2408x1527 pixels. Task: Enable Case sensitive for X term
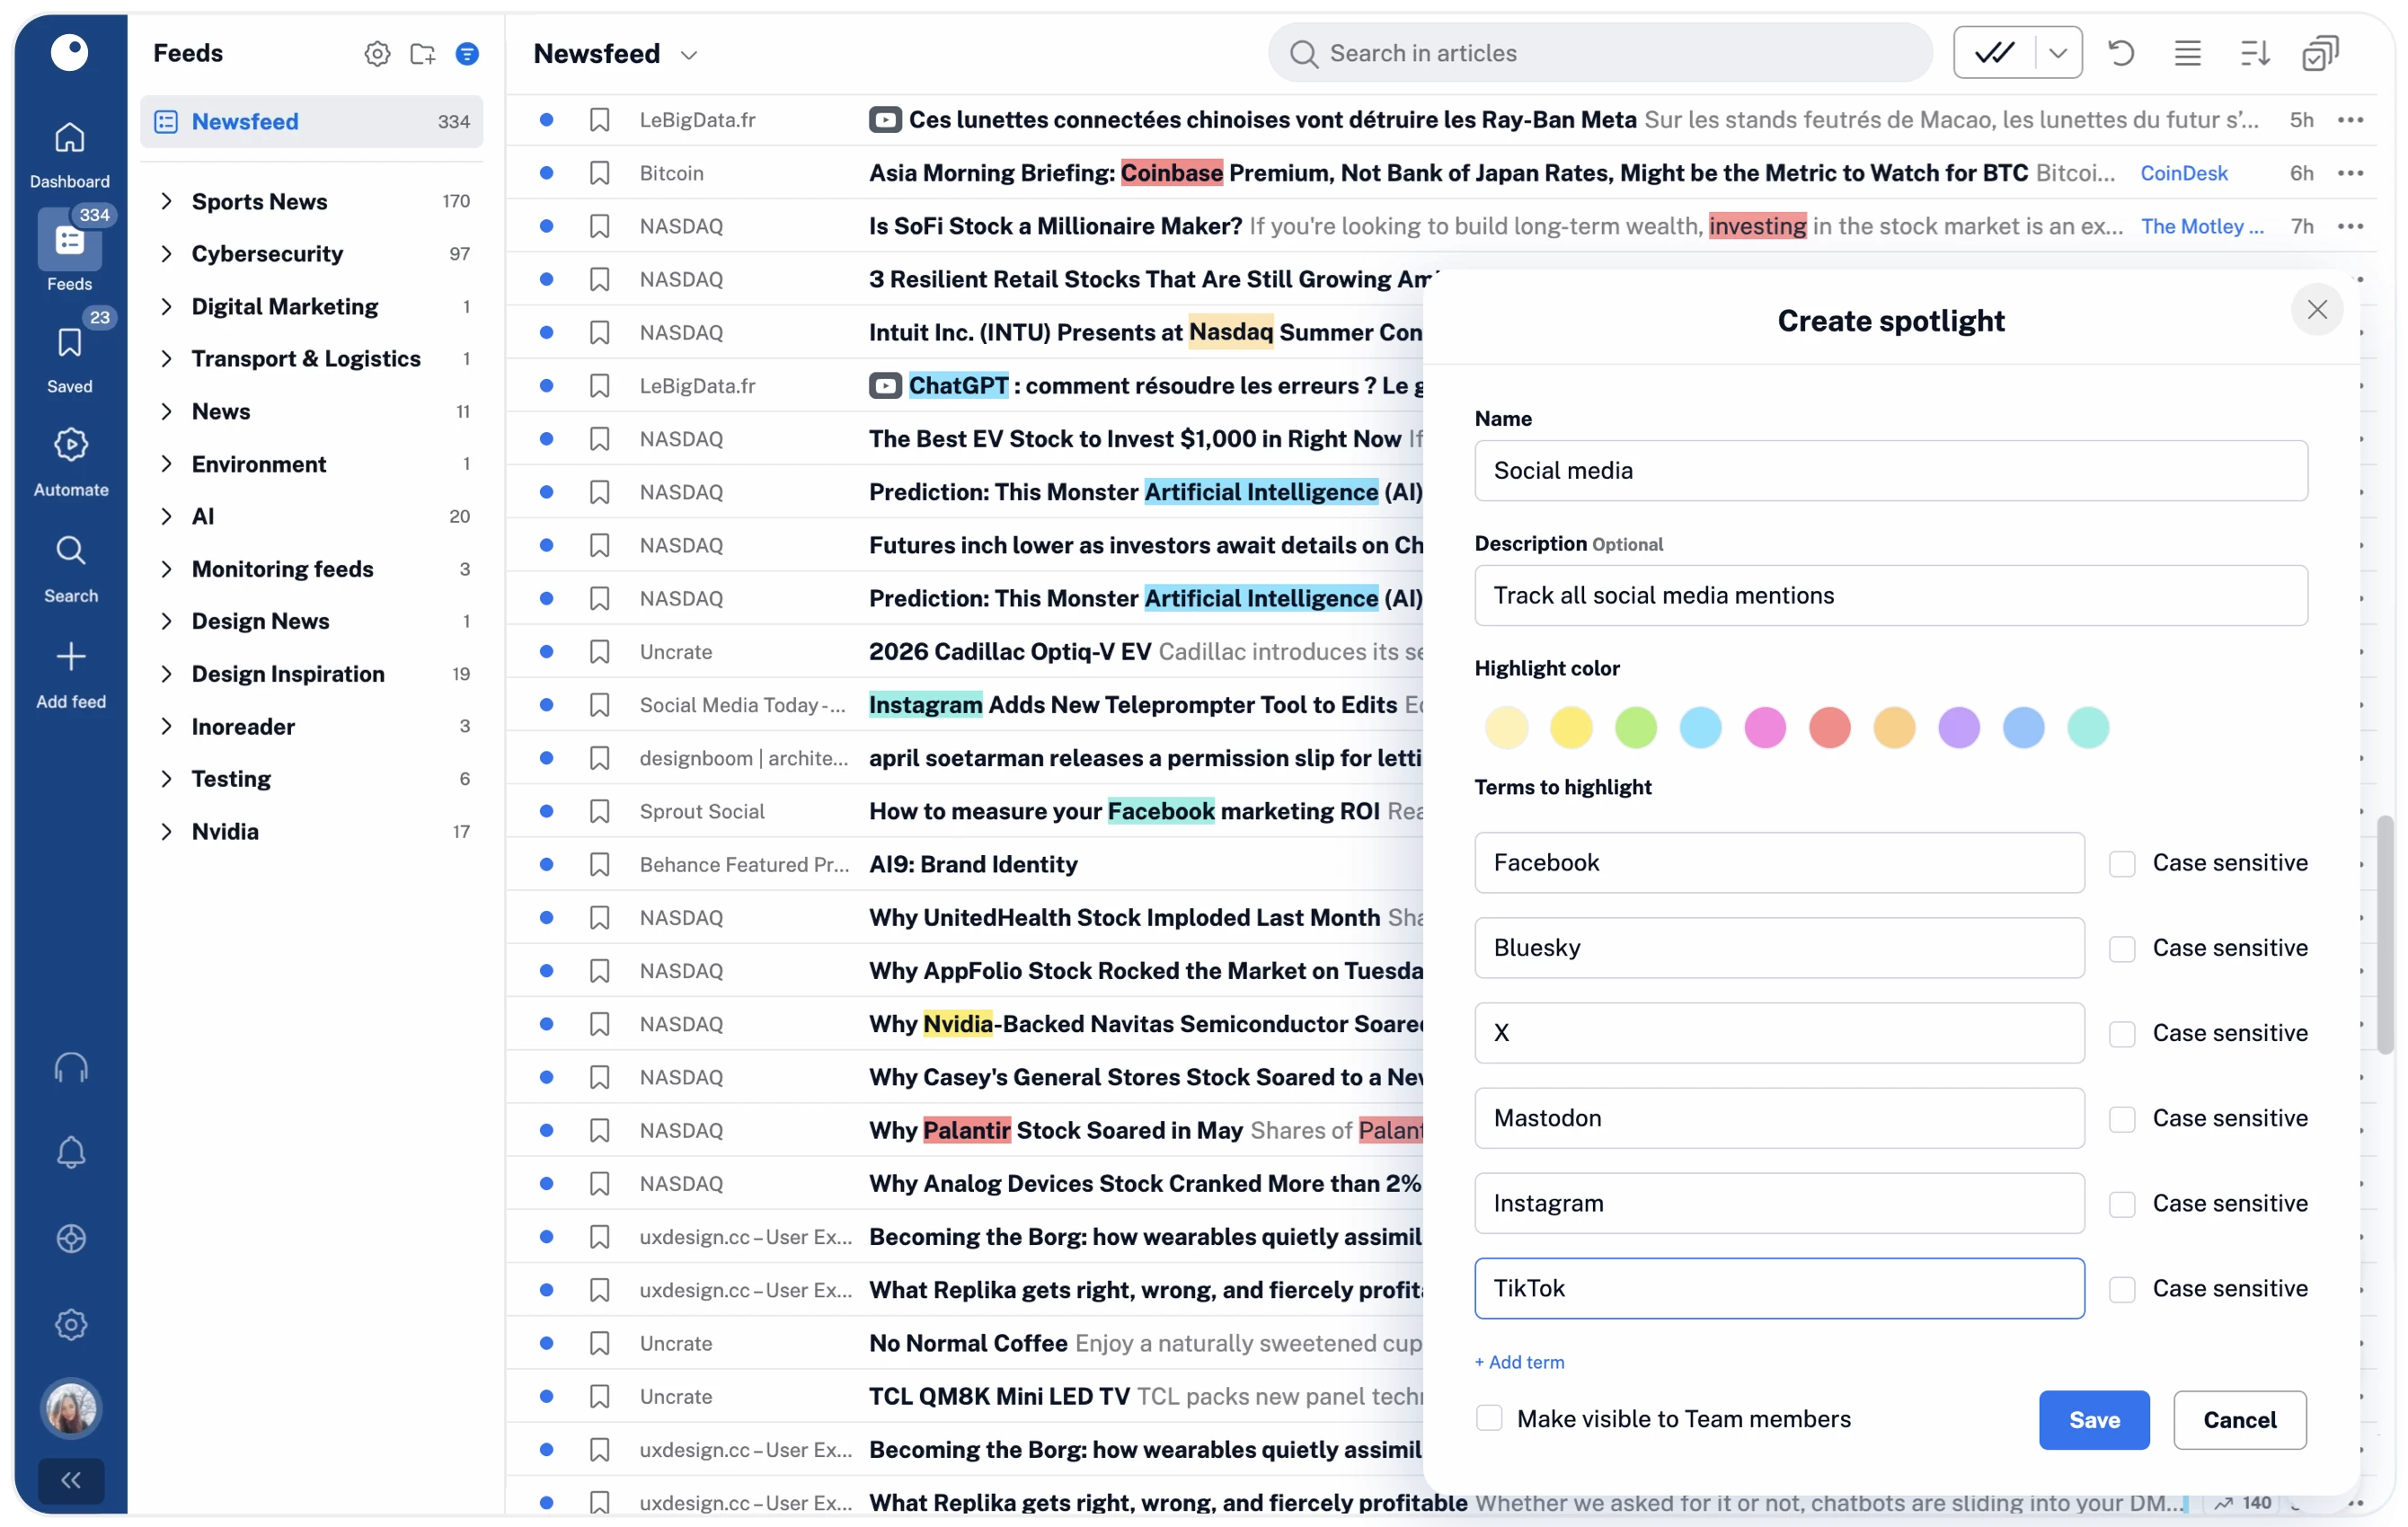[2122, 1033]
